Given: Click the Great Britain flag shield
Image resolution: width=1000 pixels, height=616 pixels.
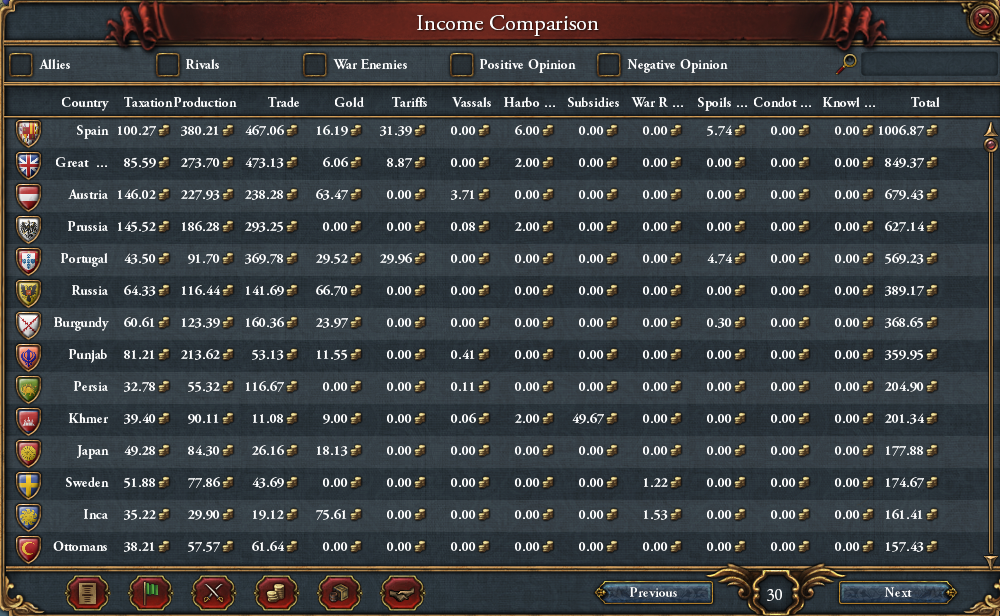Looking at the screenshot, I should pos(29,165).
